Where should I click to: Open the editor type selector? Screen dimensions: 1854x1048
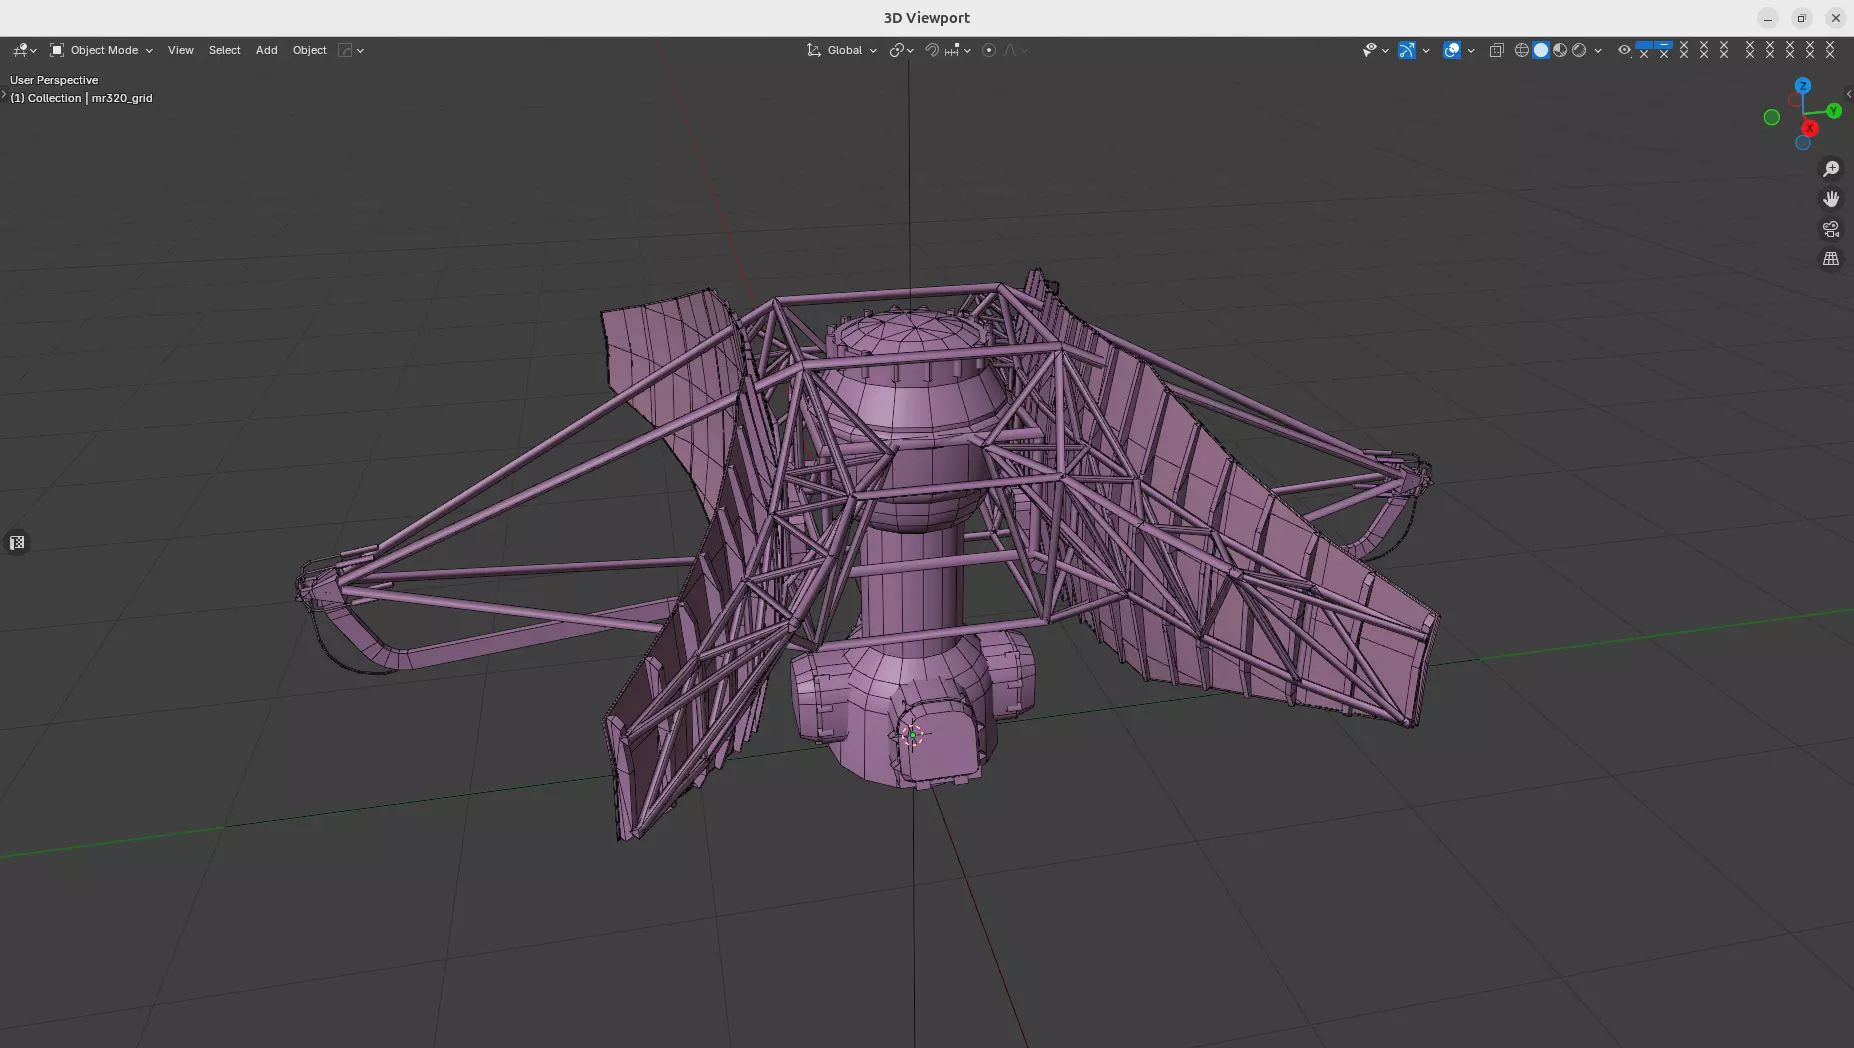pyautogui.click(x=24, y=50)
